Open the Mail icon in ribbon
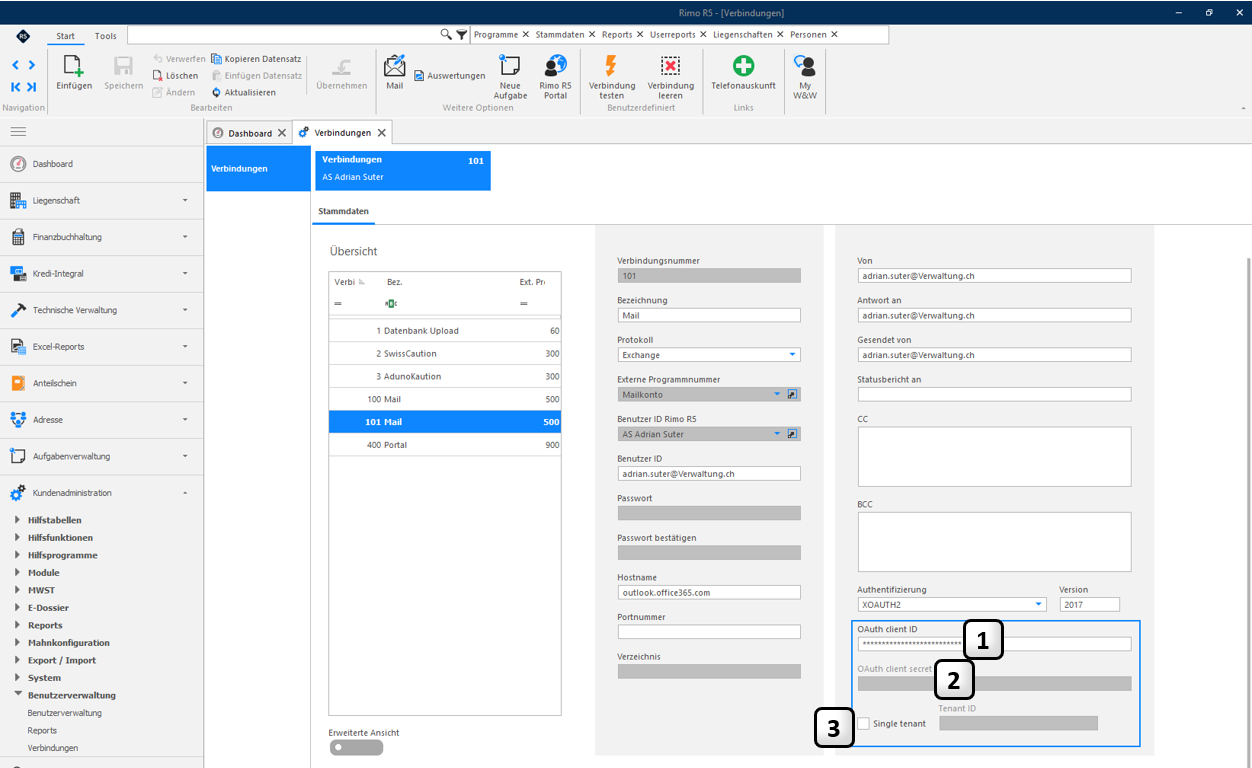 [x=395, y=66]
